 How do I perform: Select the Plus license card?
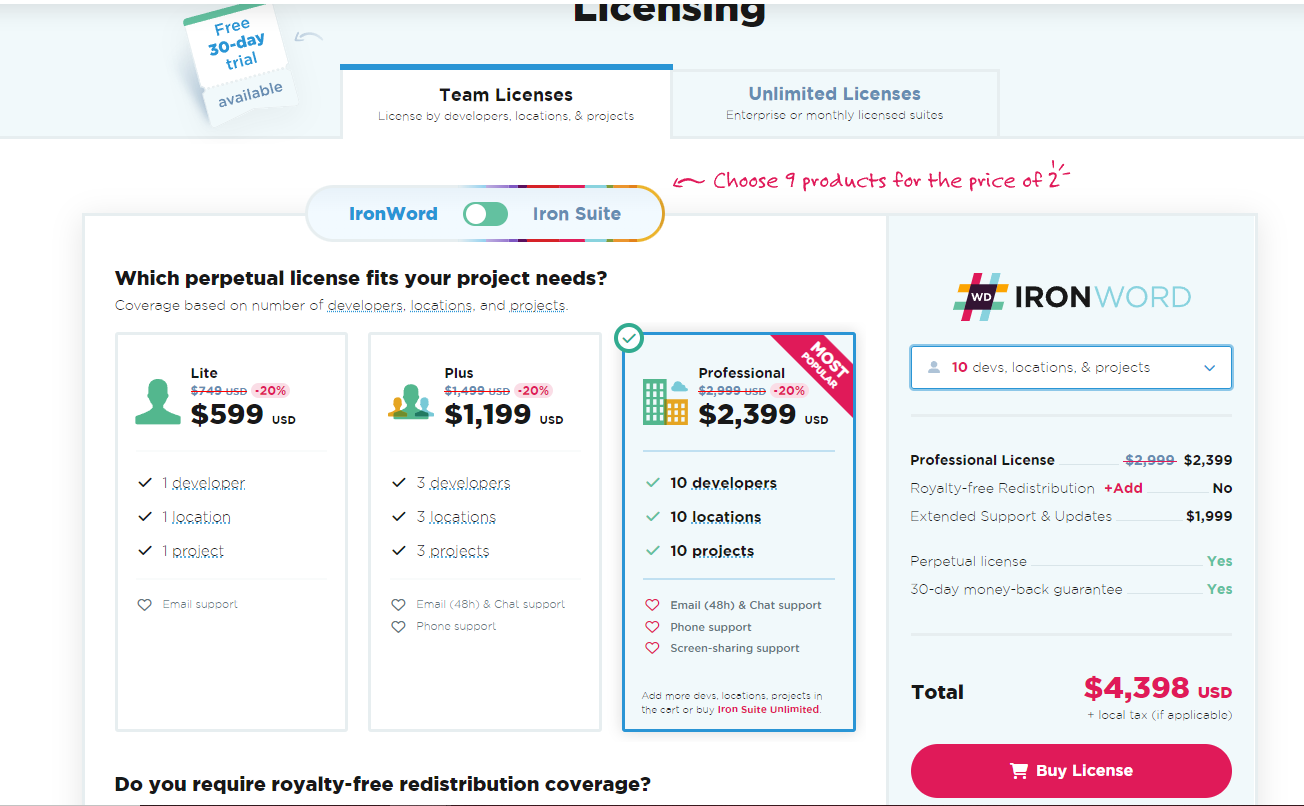tap(484, 530)
